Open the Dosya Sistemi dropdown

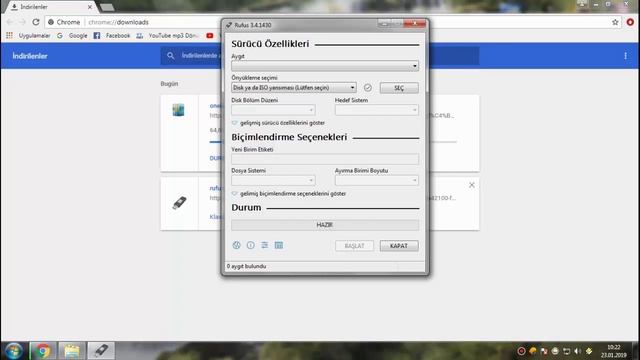(273, 180)
